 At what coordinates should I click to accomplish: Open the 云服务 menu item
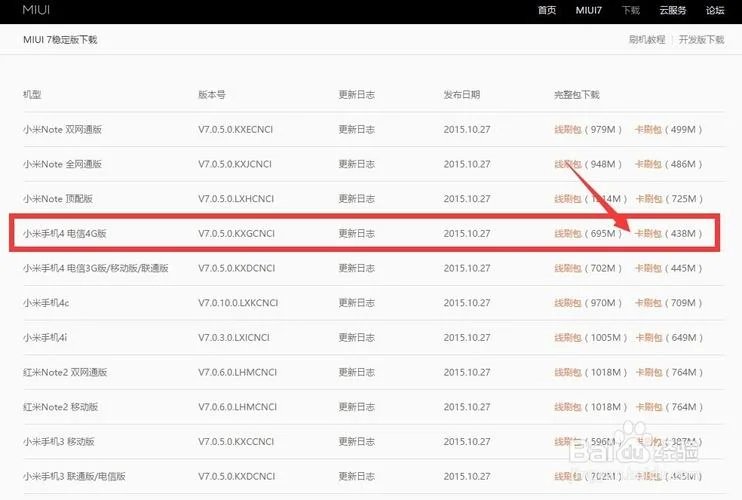[x=672, y=10]
